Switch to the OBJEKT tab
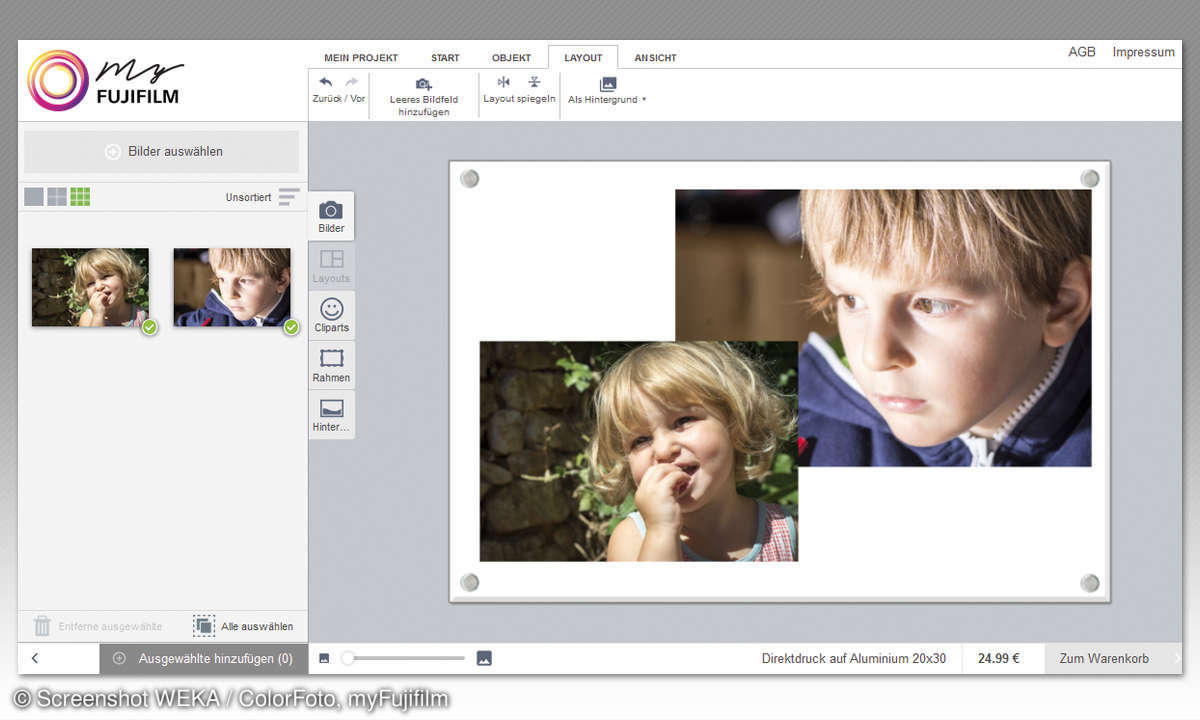 pos(511,58)
